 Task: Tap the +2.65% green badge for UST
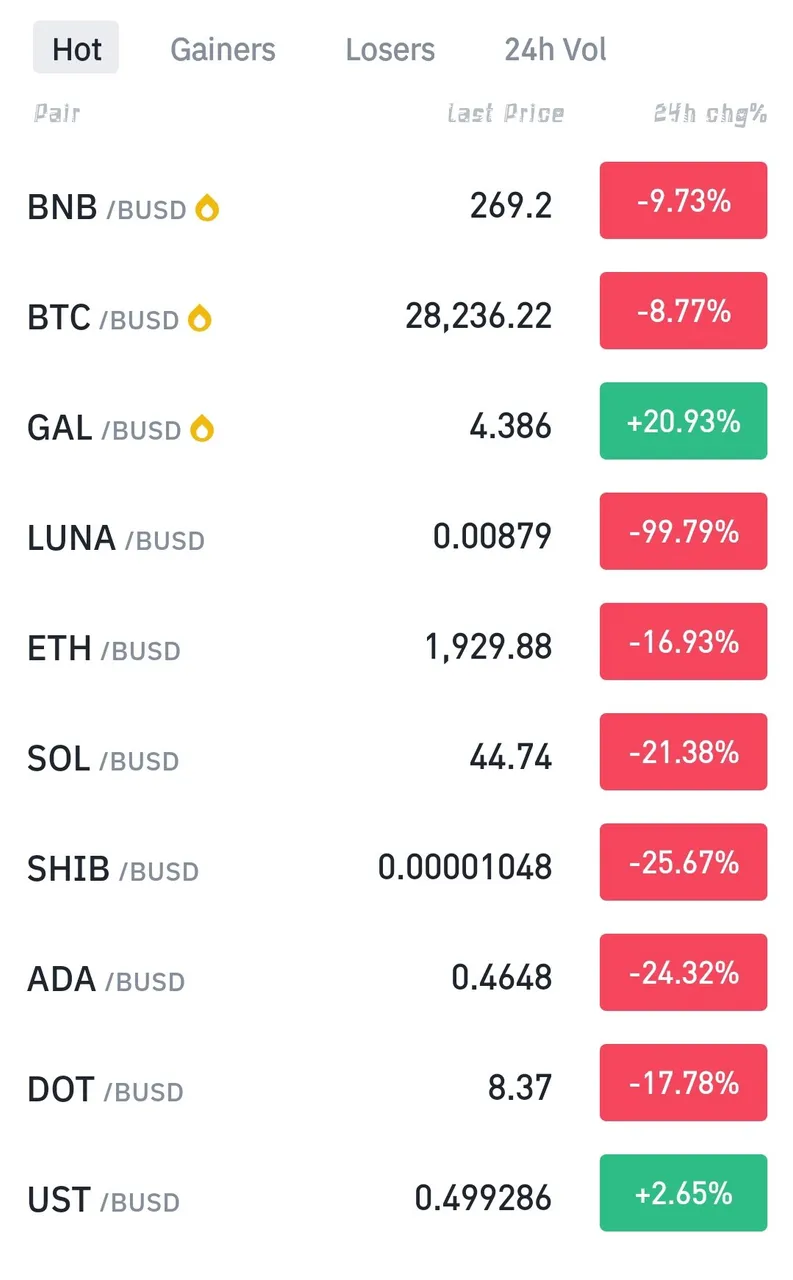coord(683,1193)
